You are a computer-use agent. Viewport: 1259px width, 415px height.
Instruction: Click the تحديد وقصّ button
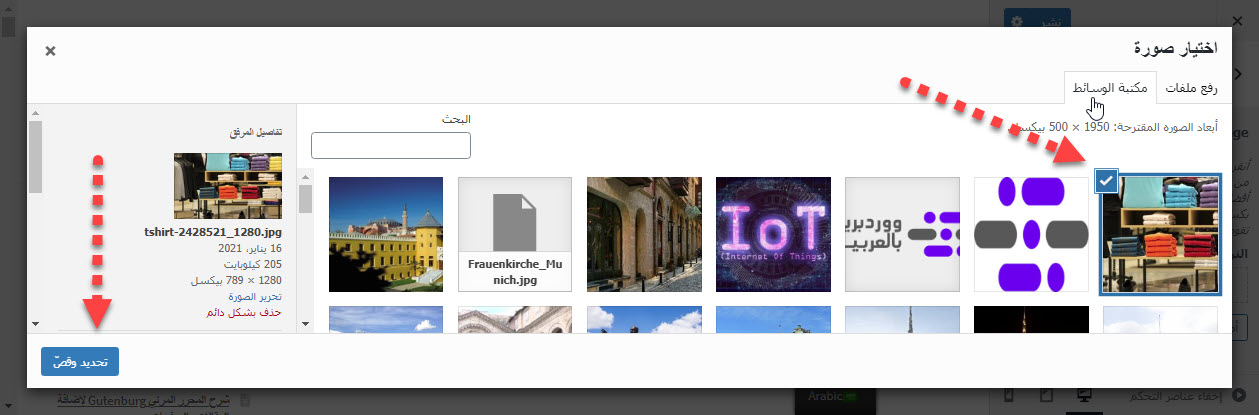point(80,361)
